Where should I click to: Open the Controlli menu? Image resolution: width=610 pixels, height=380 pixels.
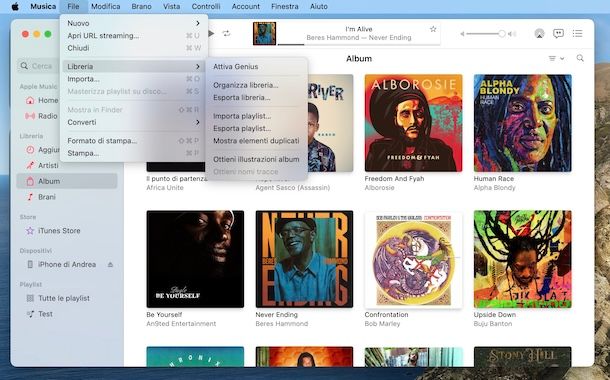click(206, 6)
